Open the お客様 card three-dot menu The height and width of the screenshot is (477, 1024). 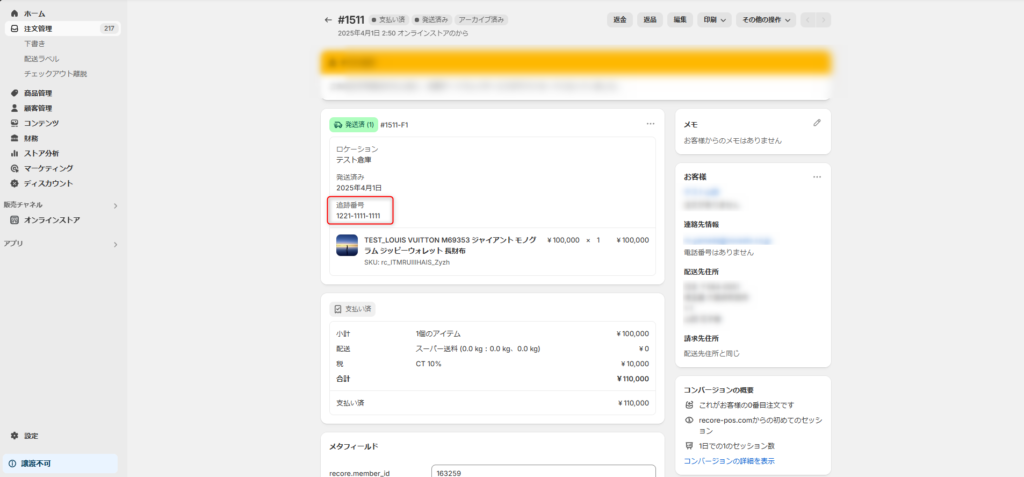point(816,177)
